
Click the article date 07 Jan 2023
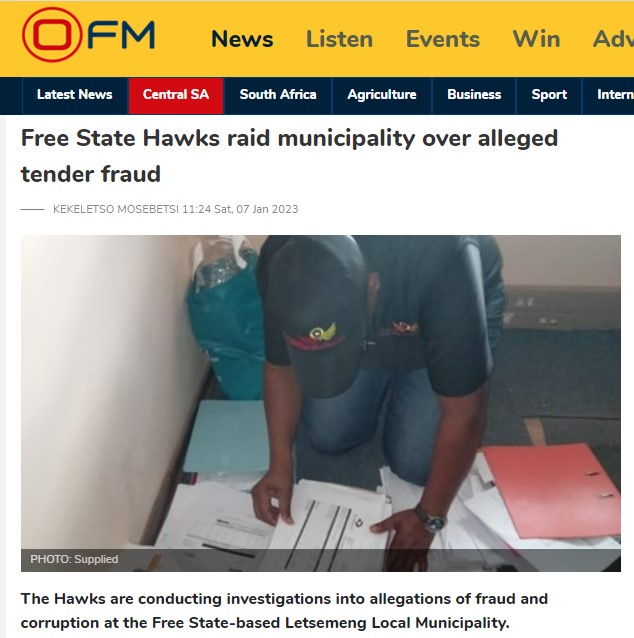(x=267, y=209)
